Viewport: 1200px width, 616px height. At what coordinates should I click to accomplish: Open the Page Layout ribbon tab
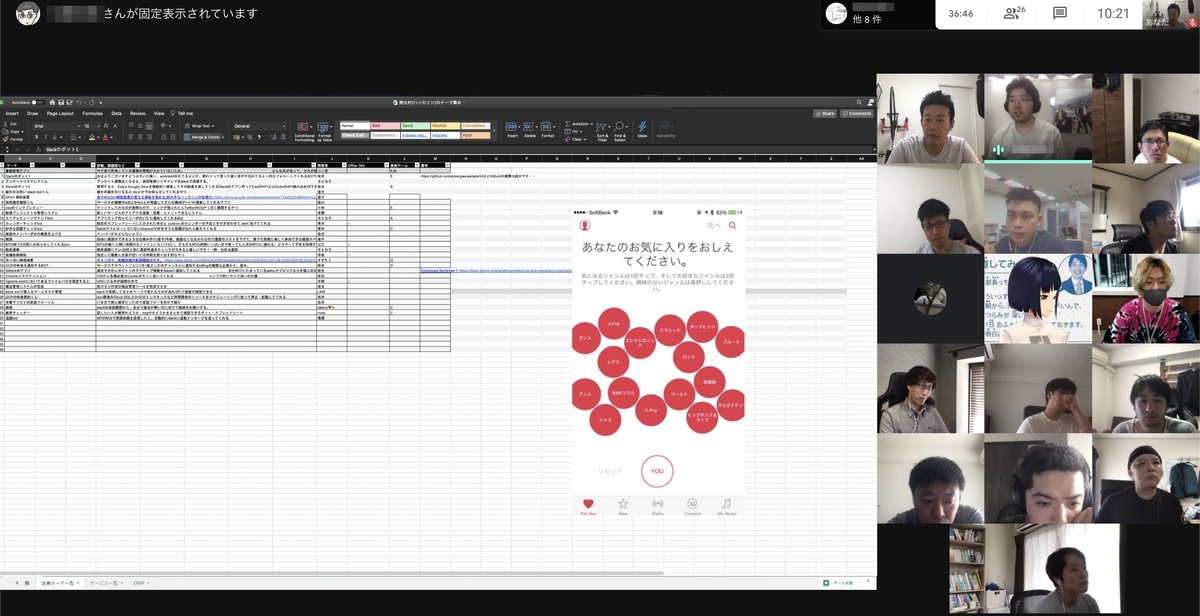[x=60, y=113]
